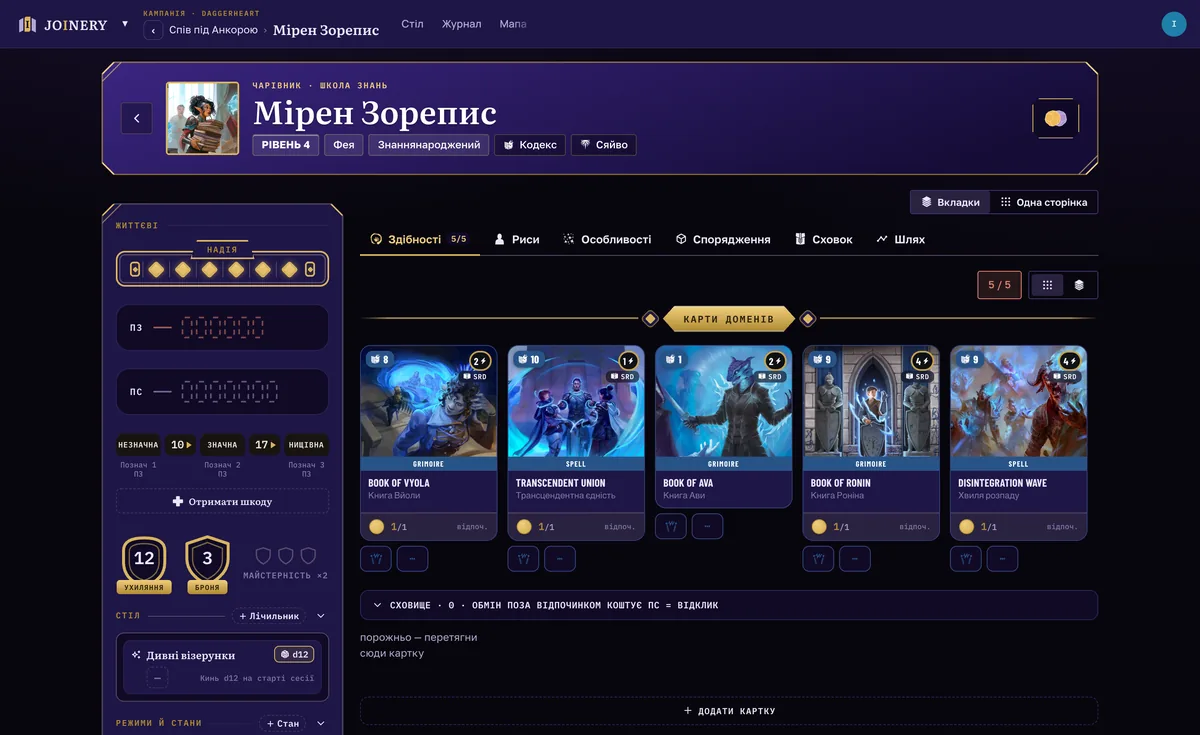Click the hand icon under Book of Ronin
The image size is (1200, 735).
pos(819,559)
